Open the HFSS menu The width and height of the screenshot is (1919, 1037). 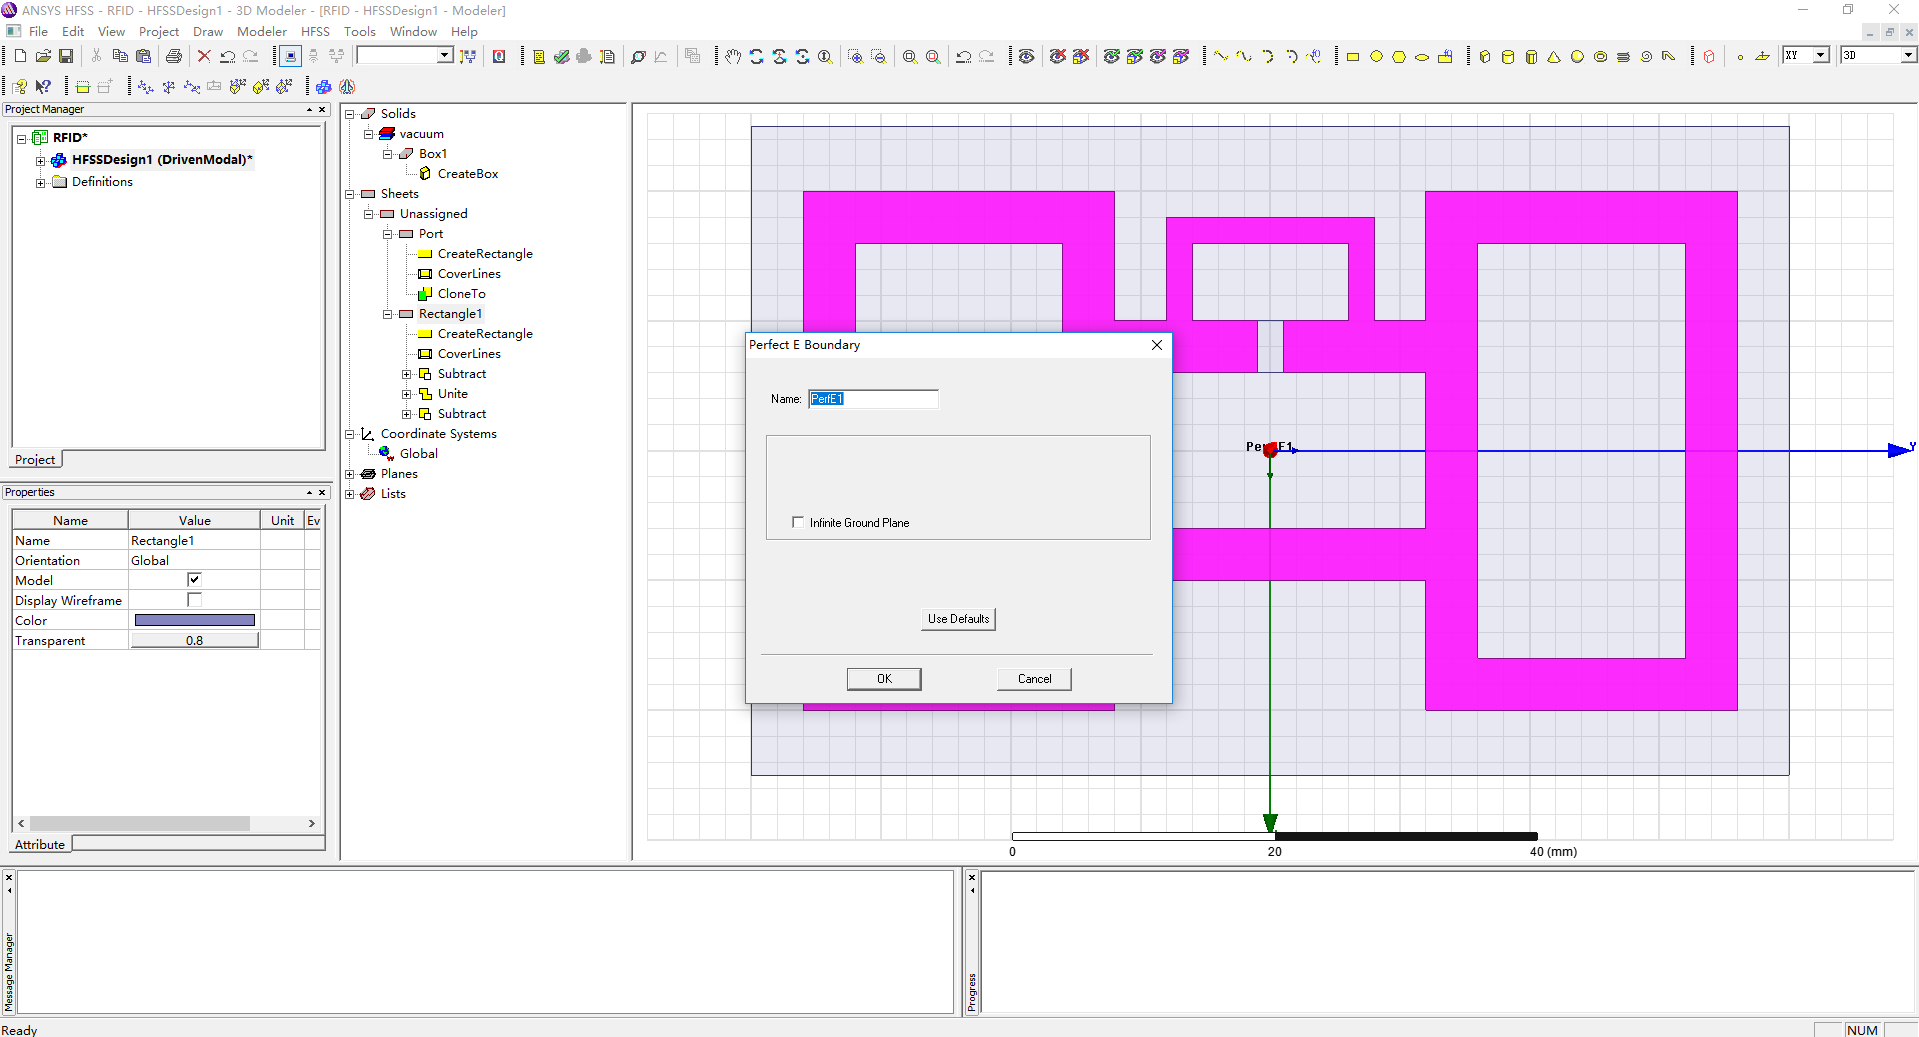(x=315, y=32)
